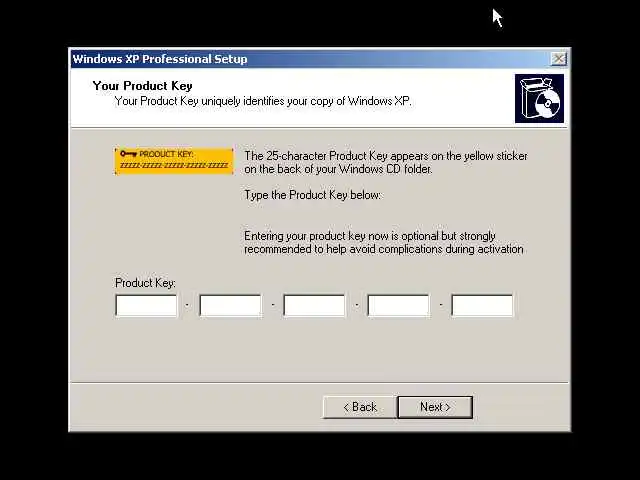640x480 pixels.
Task: Click the Windows CD box icon in header
Action: (x=539, y=98)
